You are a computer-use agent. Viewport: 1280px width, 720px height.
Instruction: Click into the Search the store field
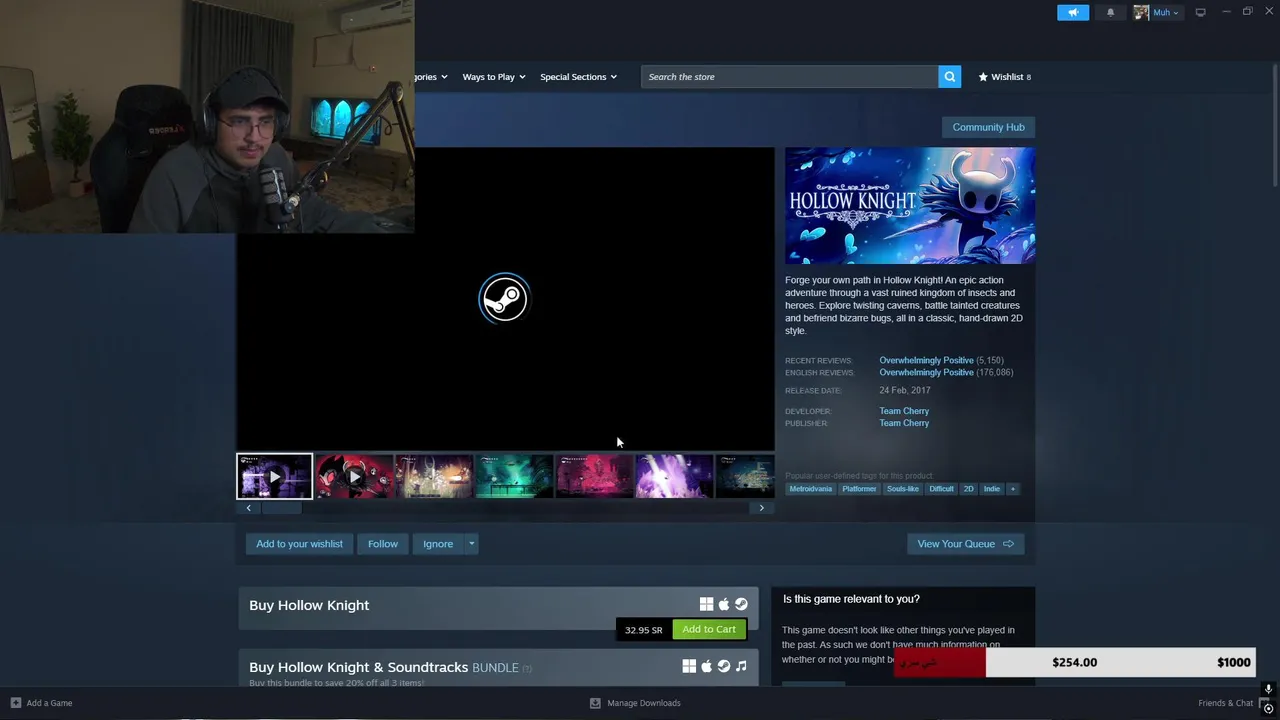[x=789, y=77]
